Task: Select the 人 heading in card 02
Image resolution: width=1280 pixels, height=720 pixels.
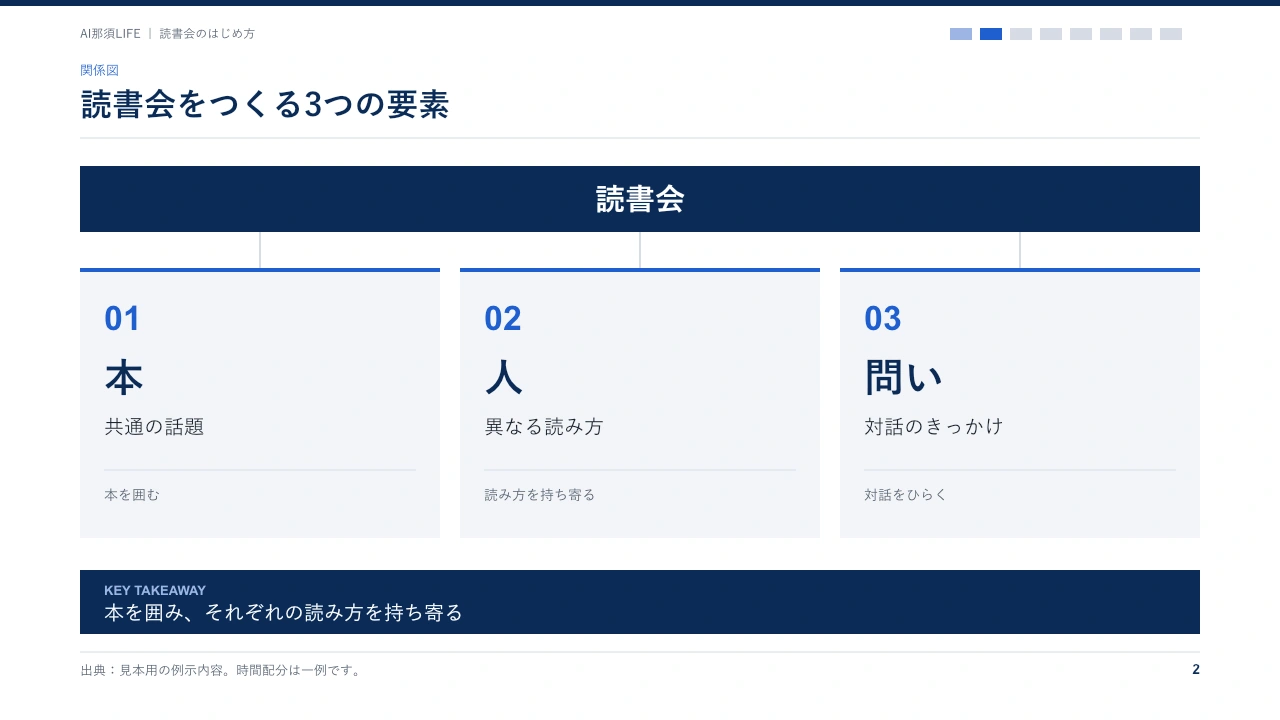Action: click(x=504, y=378)
